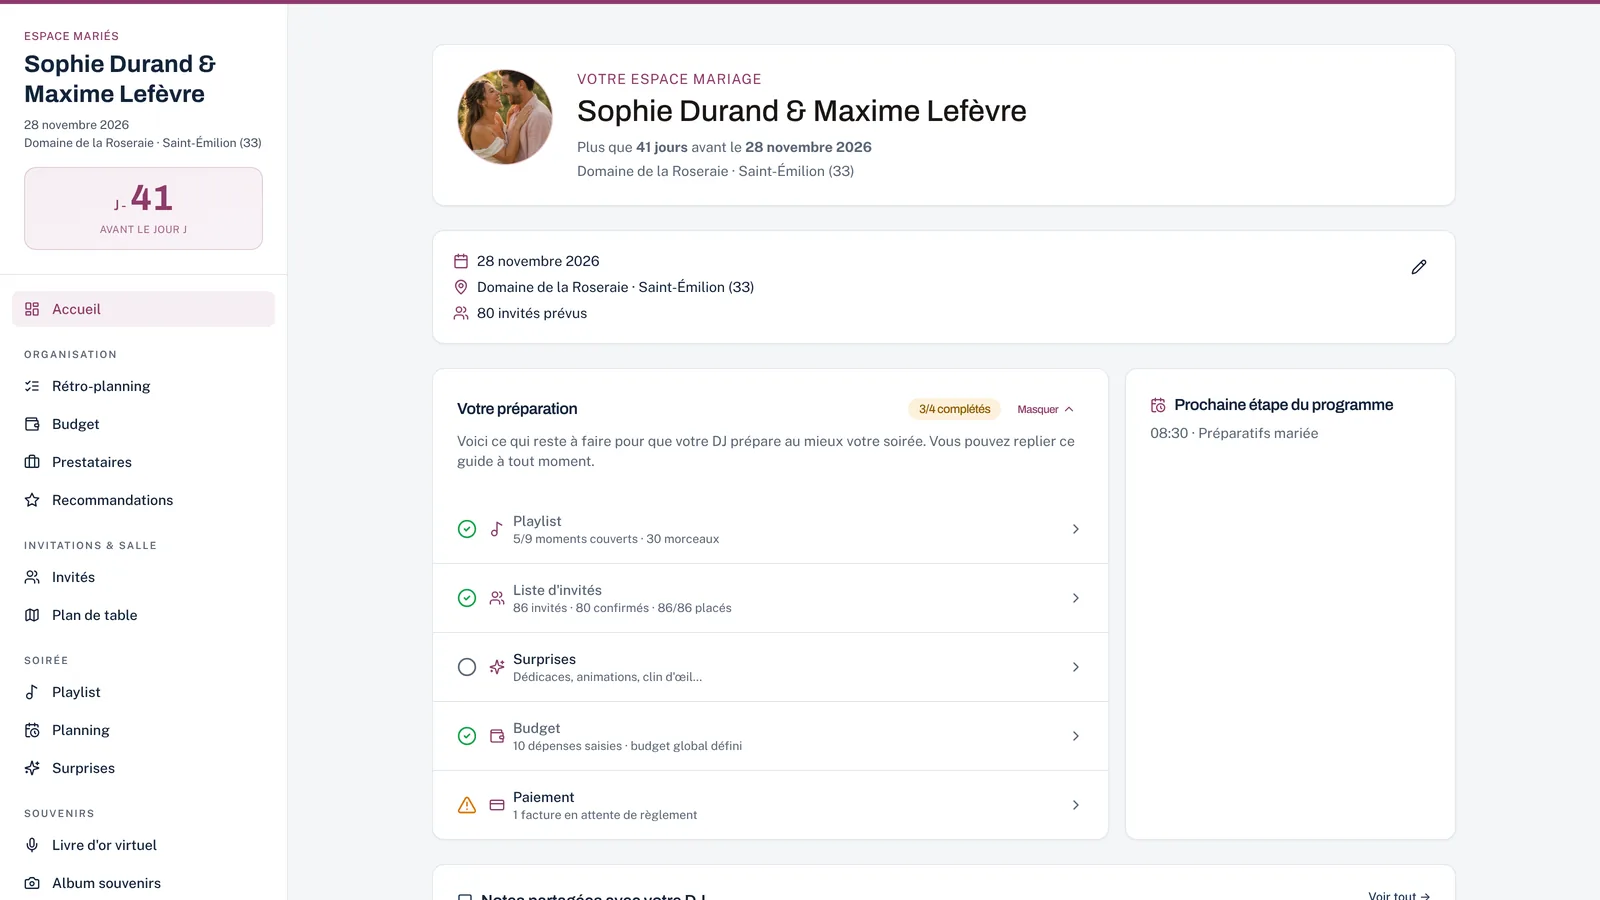Viewport: 1600px width, 900px height.
Task: Click the J-41 countdown card
Action: (143, 208)
